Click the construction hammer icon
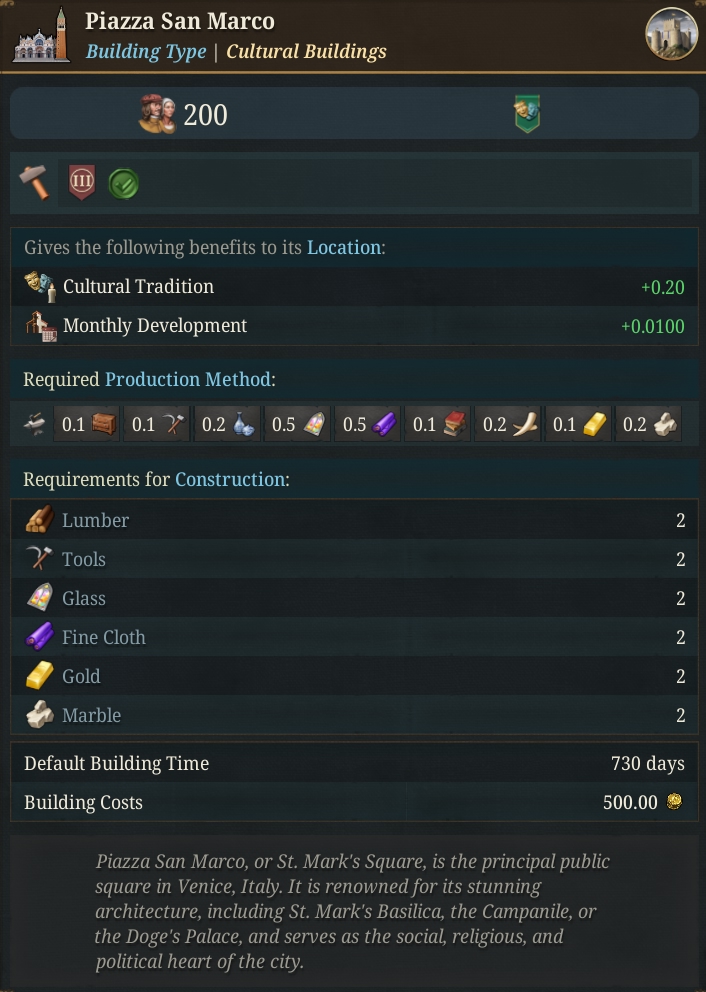This screenshot has width=706, height=992. click(34, 183)
